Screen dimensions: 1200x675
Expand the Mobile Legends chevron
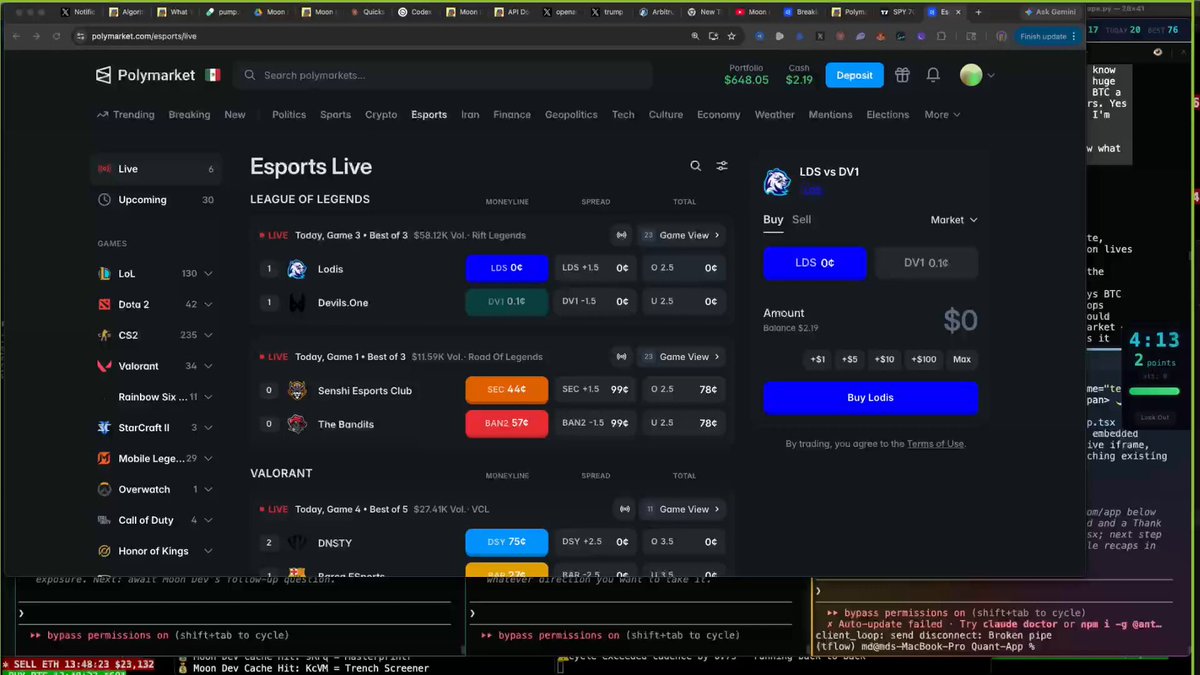point(208,459)
